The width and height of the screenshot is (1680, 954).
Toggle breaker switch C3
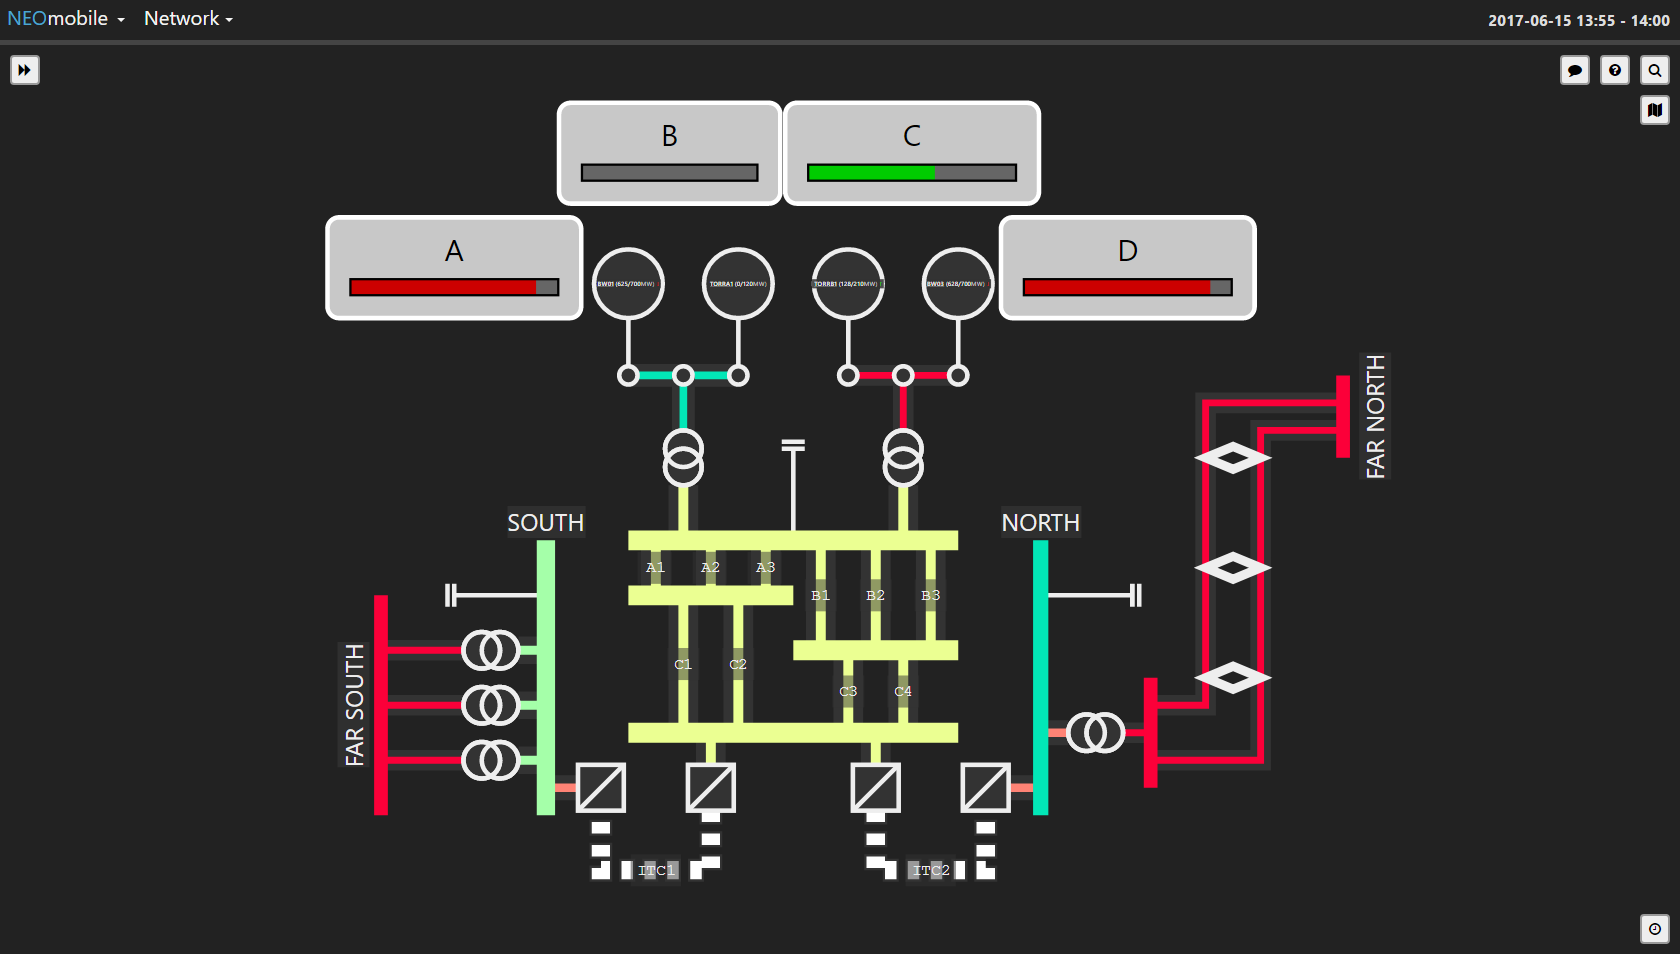click(x=849, y=690)
